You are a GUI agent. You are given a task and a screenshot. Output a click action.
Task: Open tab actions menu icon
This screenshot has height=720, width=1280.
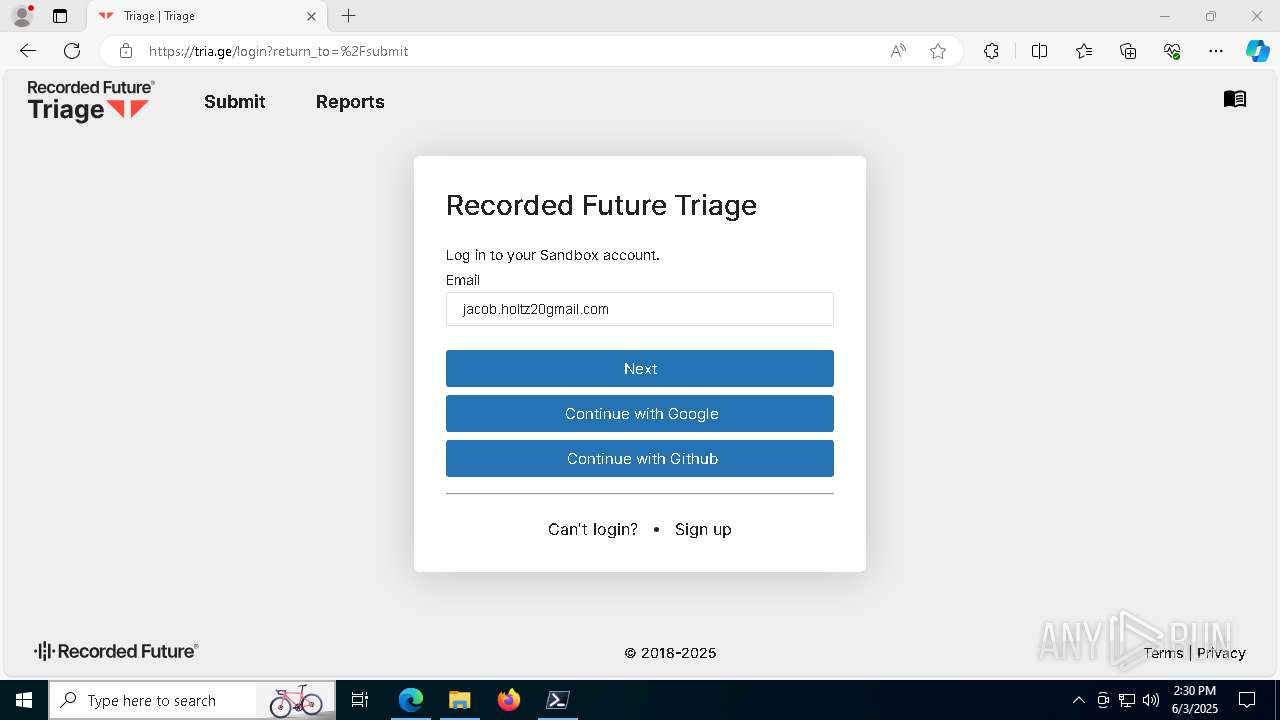coord(60,16)
